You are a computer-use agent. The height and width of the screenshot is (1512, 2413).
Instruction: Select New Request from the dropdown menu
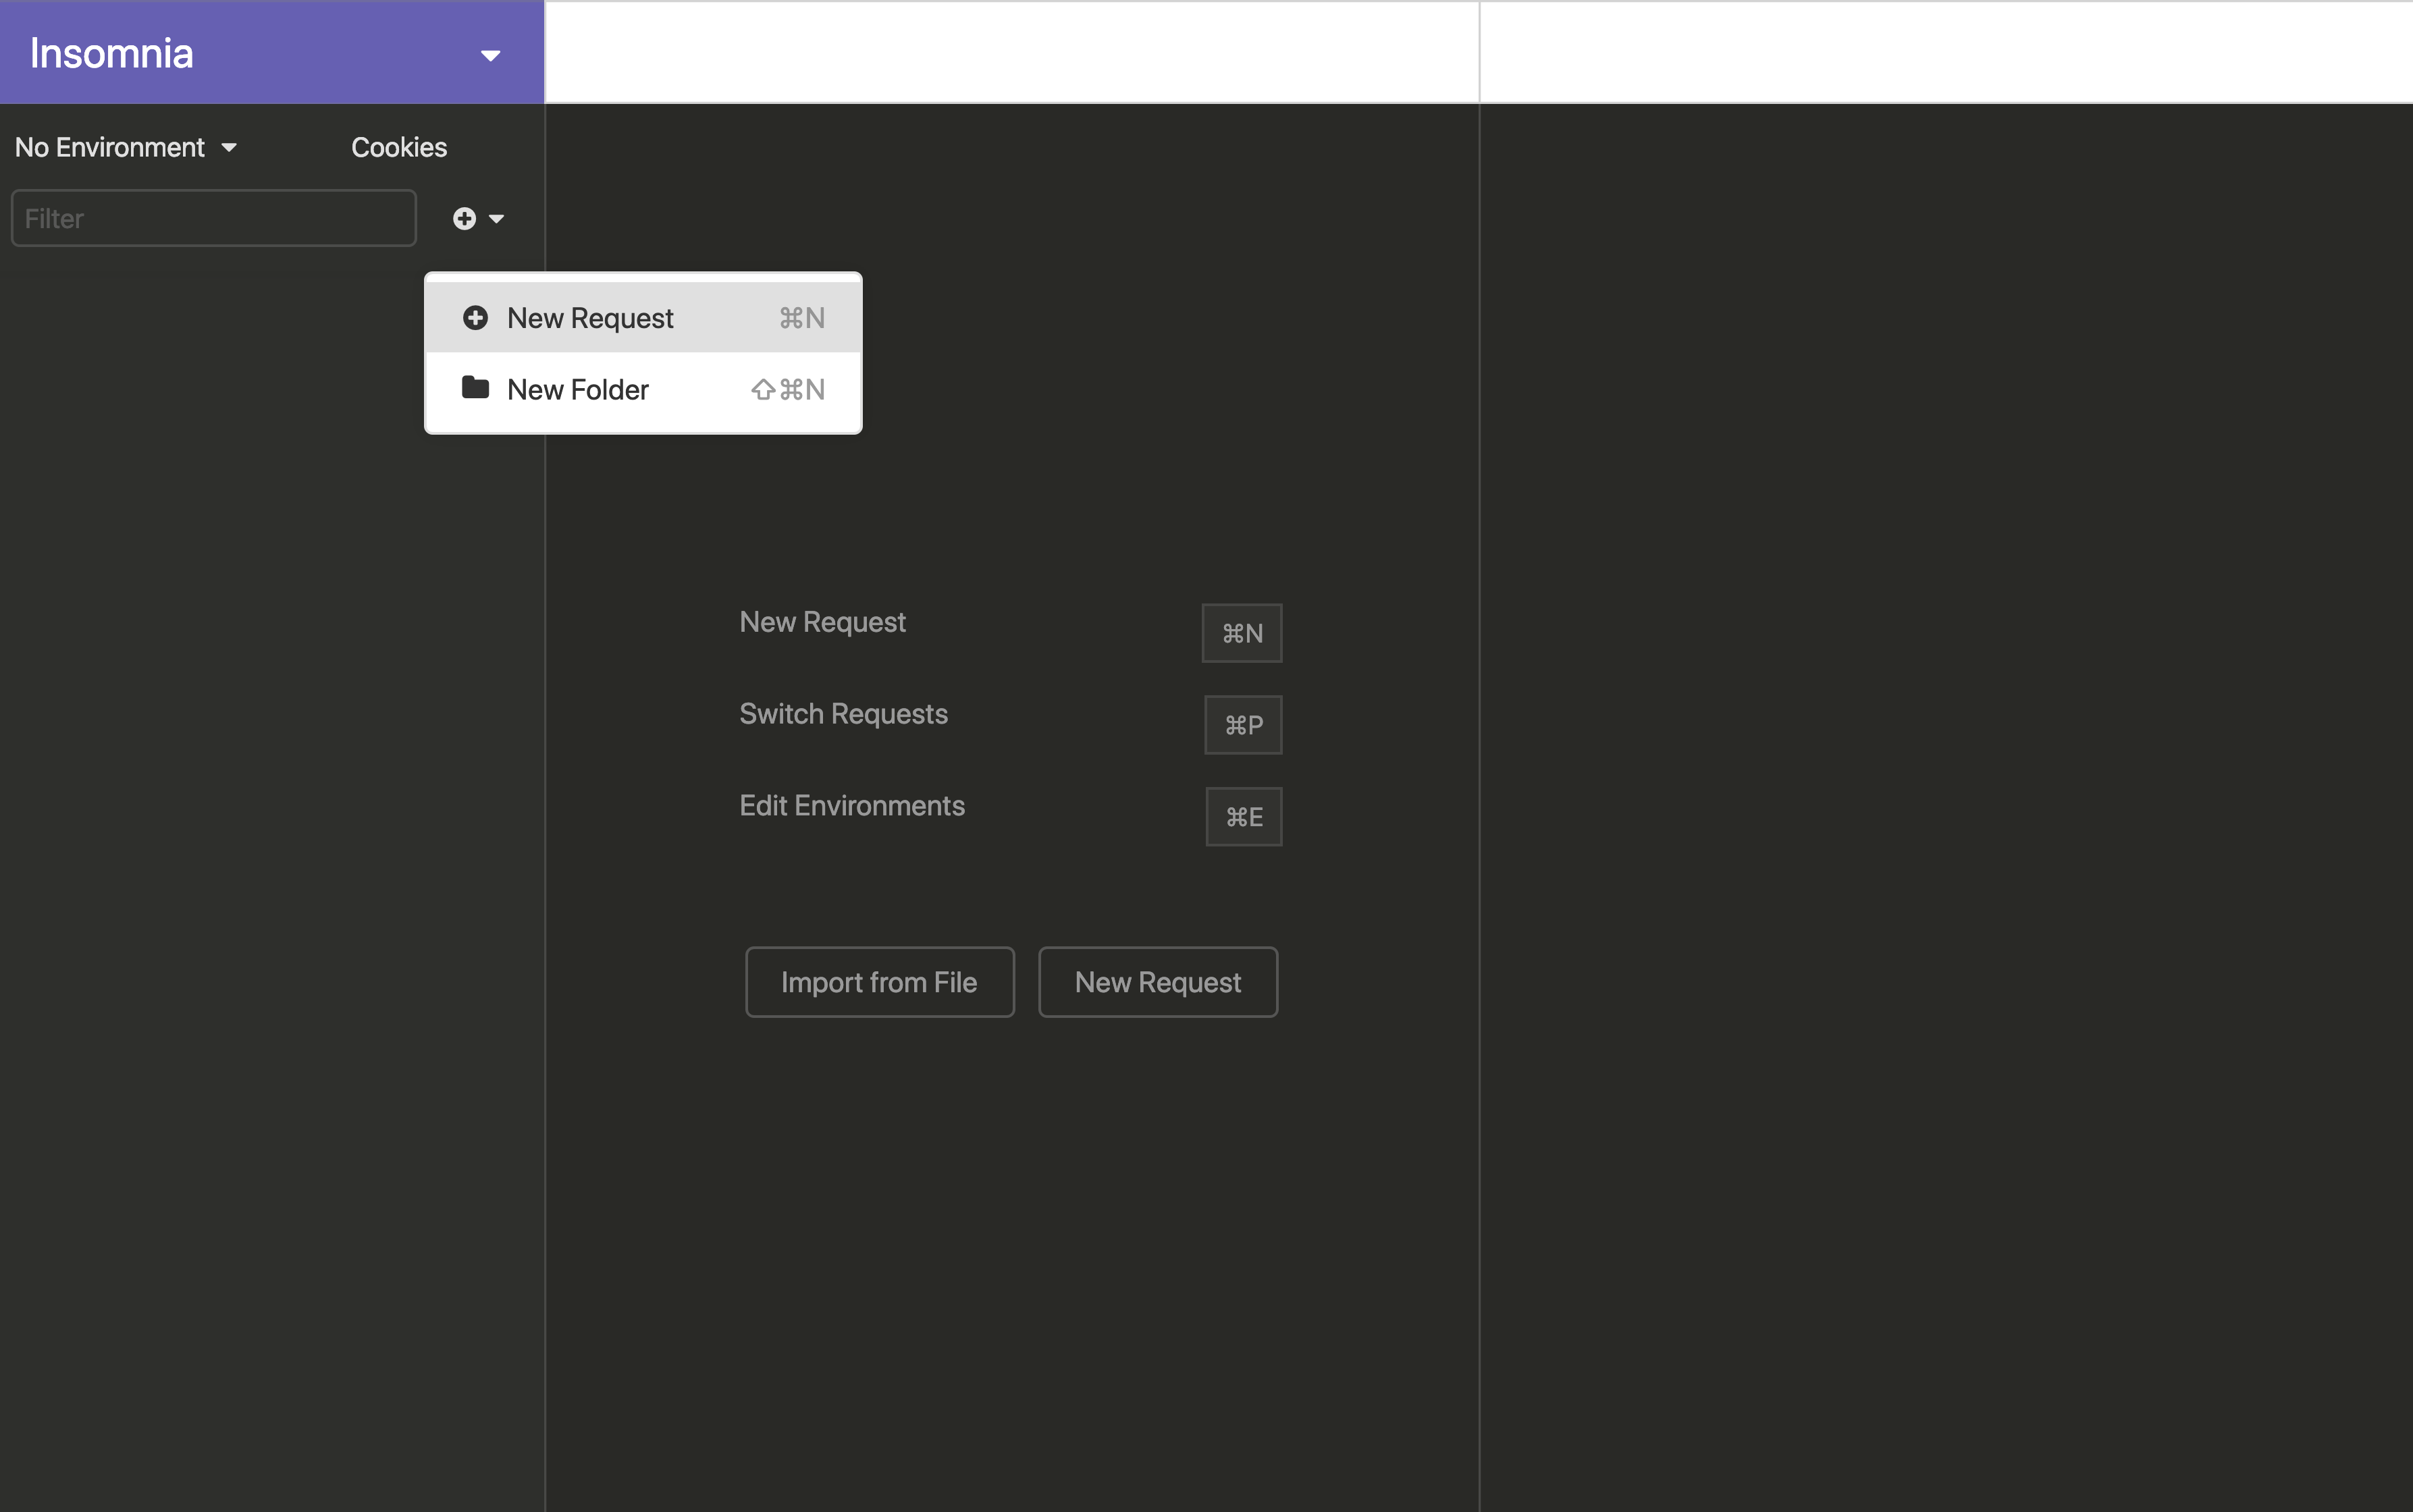pos(641,315)
